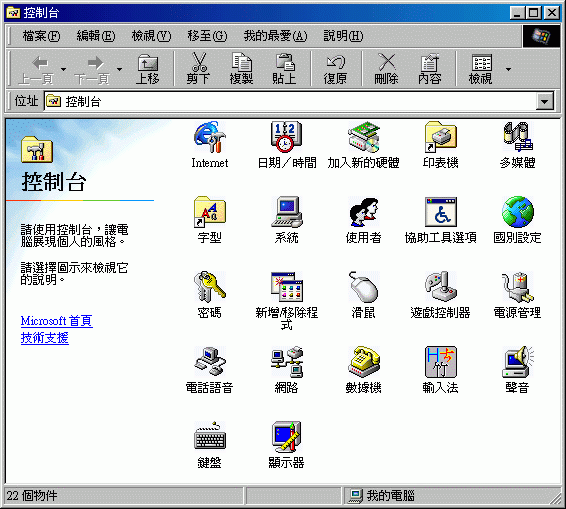Select the 數據機 modem icon
The image size is (566, 509).
tap(363, 362)
